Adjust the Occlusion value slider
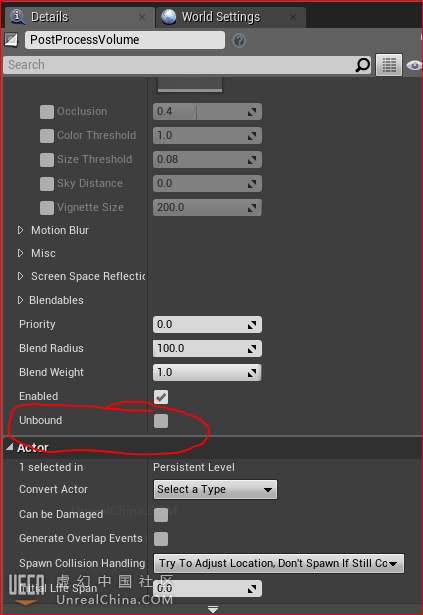Image resolution: width=423 pixels, height=615 pixels. coord(207,112)
